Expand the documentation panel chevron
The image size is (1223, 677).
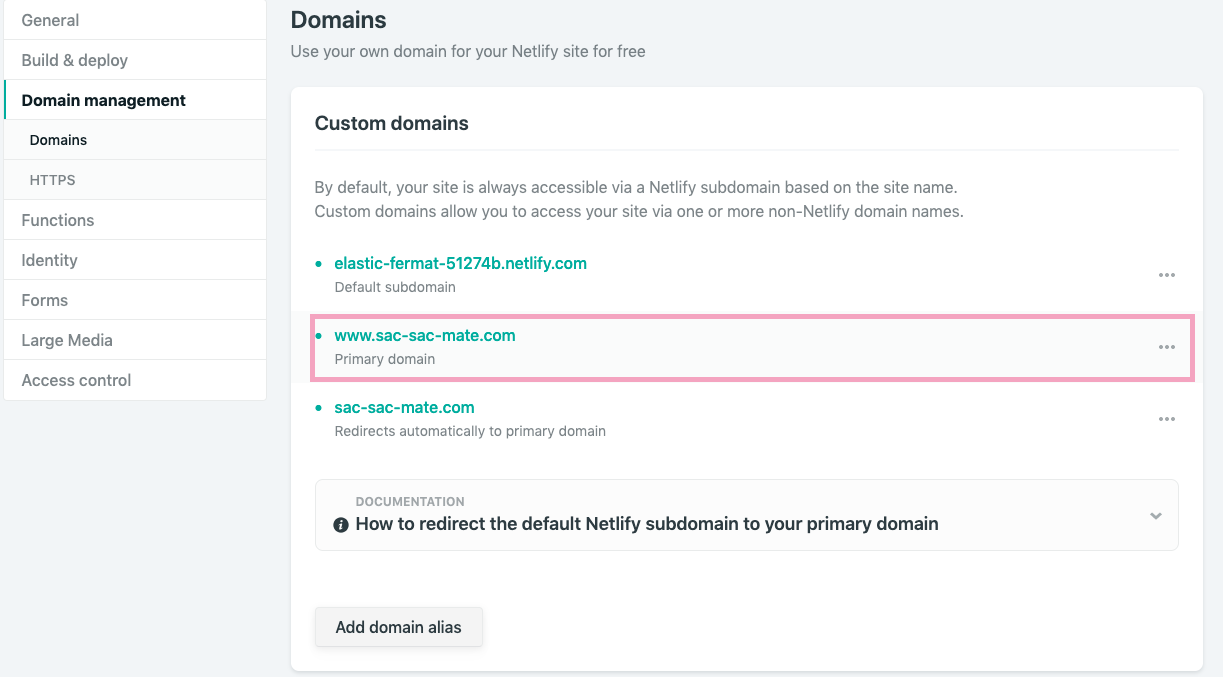click(x=1155, y=516)
